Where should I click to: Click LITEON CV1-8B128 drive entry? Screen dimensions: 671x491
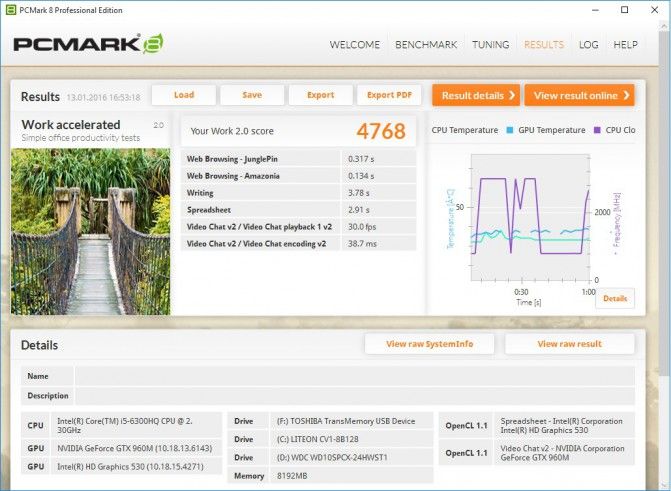point(352,439)
